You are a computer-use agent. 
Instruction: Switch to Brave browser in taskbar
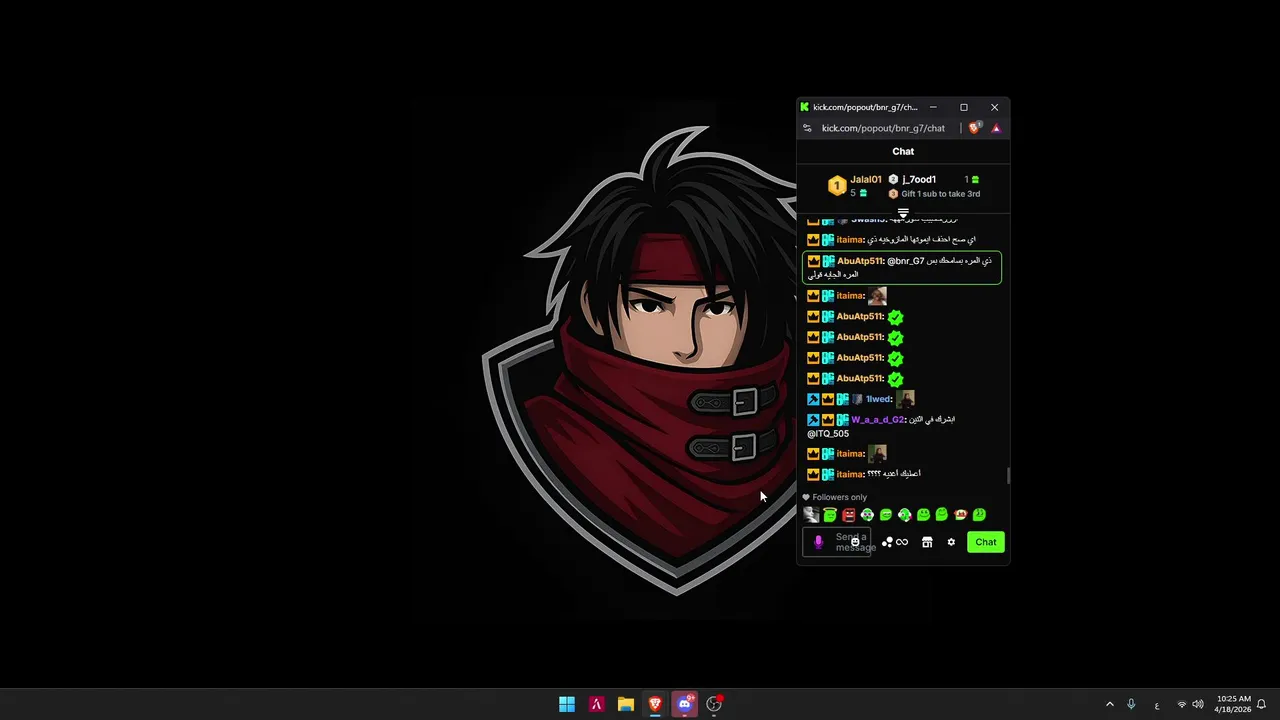[655, 704]
